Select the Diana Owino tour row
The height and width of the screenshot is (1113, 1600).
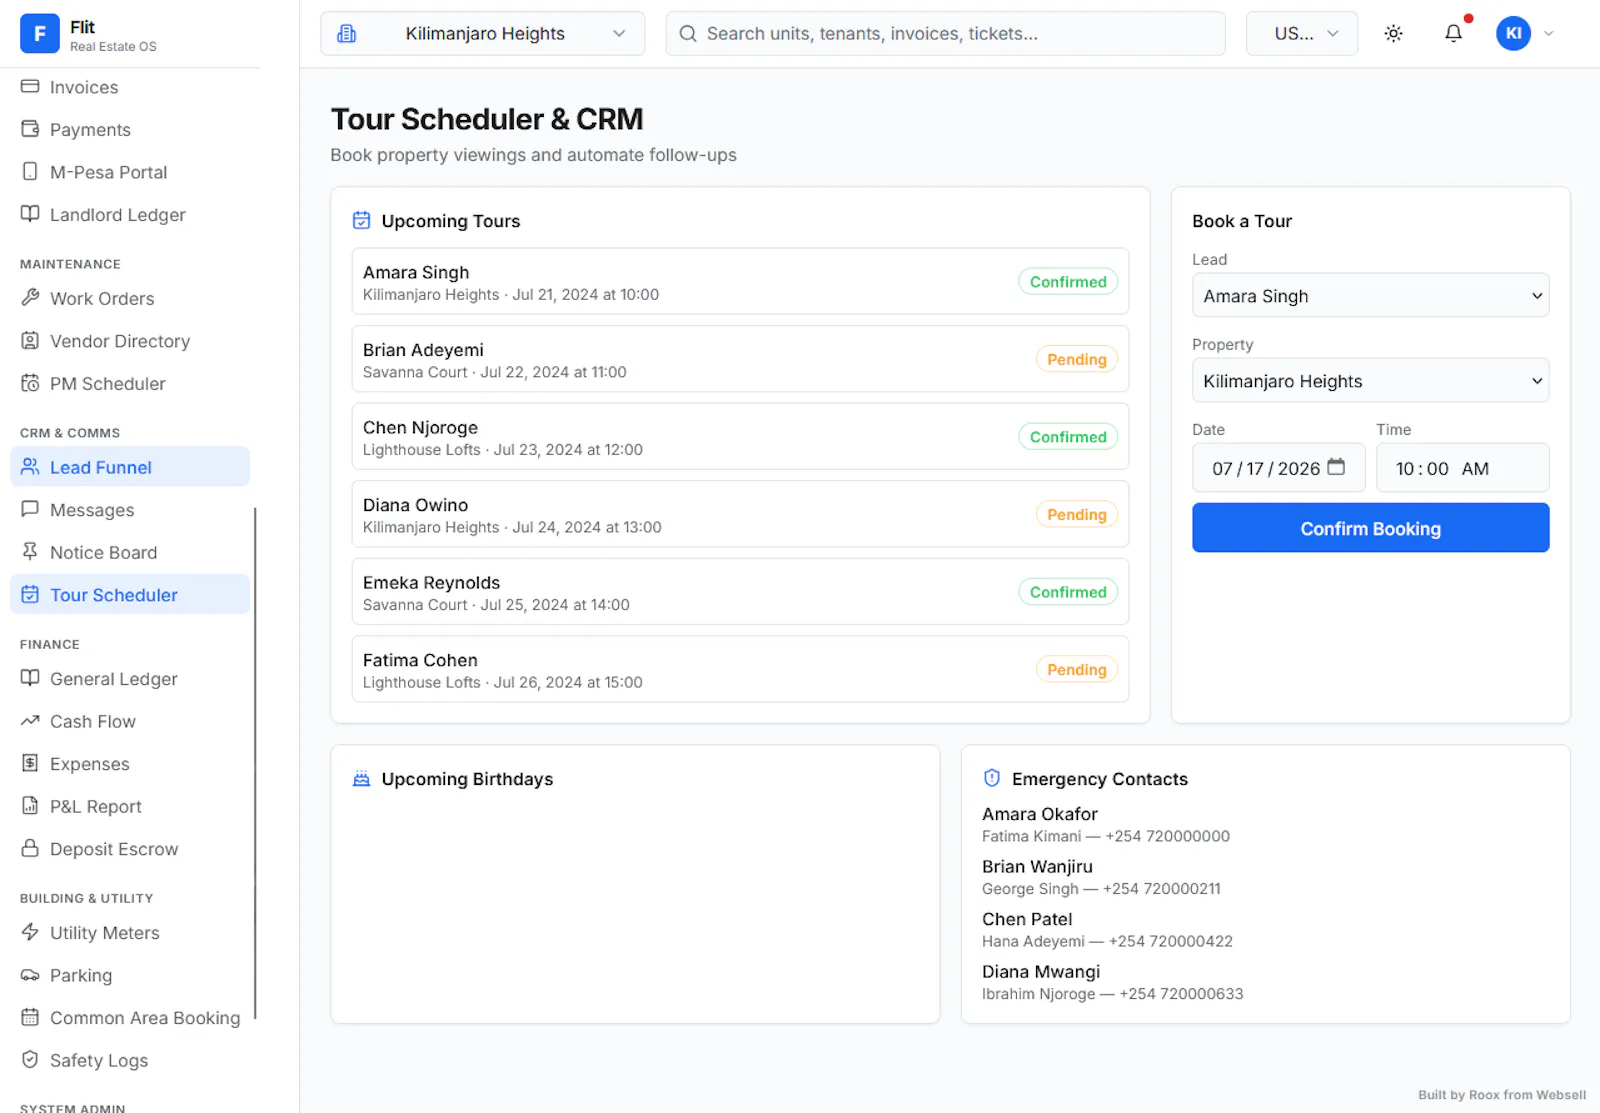click(x=740, y=514)
